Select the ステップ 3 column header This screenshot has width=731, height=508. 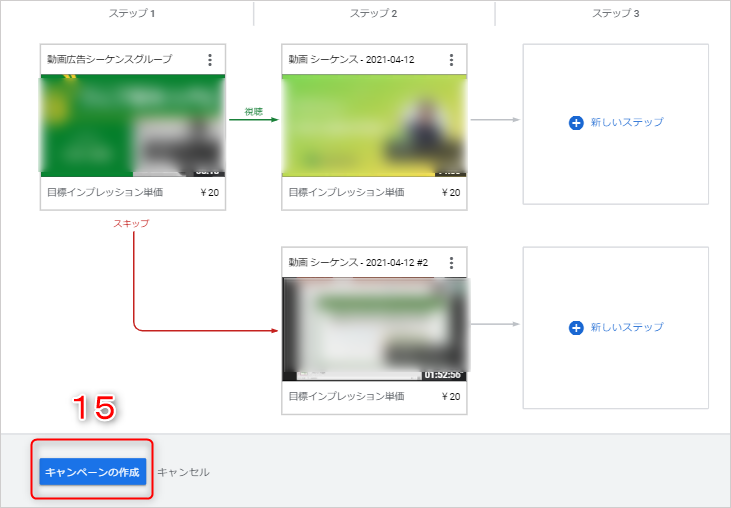[616, 14]
